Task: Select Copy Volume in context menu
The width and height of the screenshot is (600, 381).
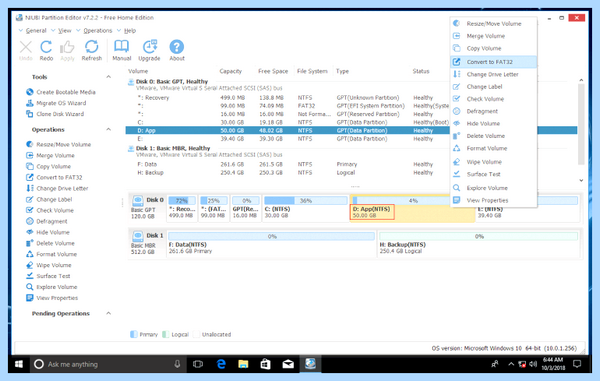Action: coord(494,48)
